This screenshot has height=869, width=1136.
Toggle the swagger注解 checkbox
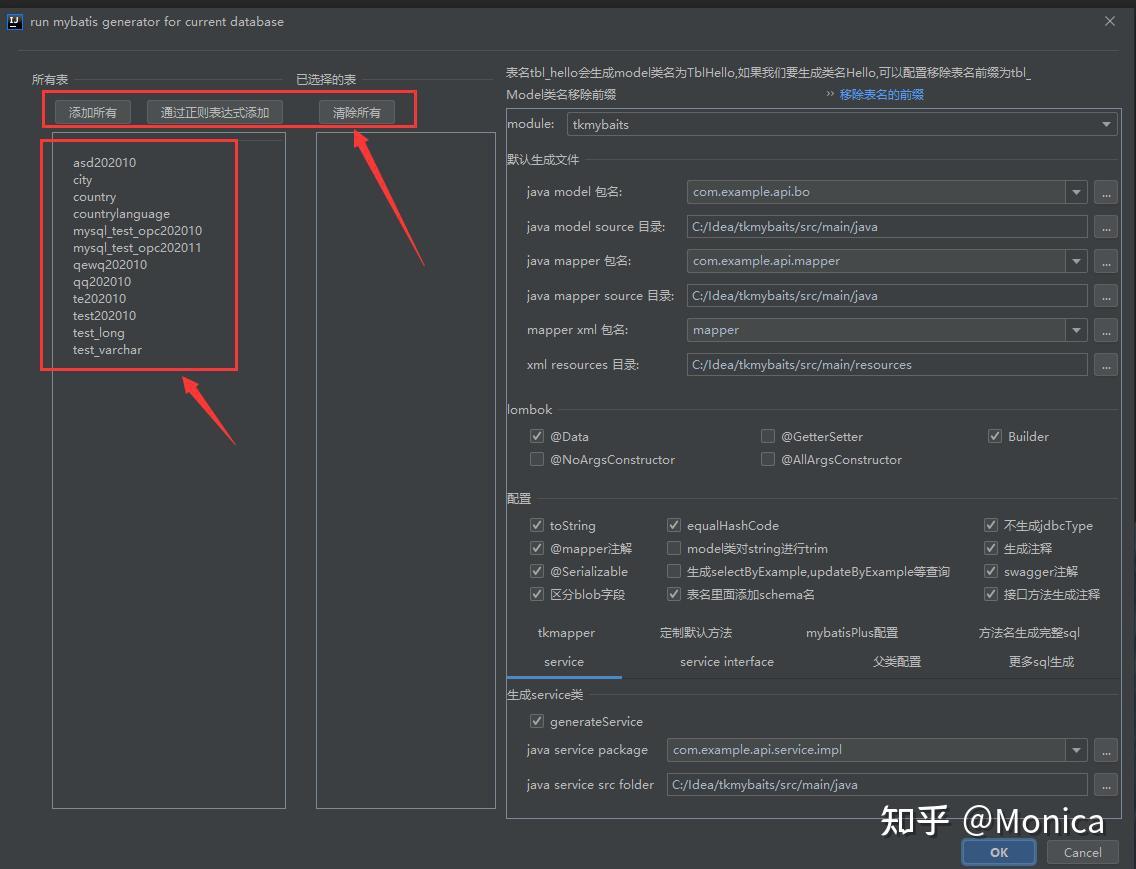point(990,572)
